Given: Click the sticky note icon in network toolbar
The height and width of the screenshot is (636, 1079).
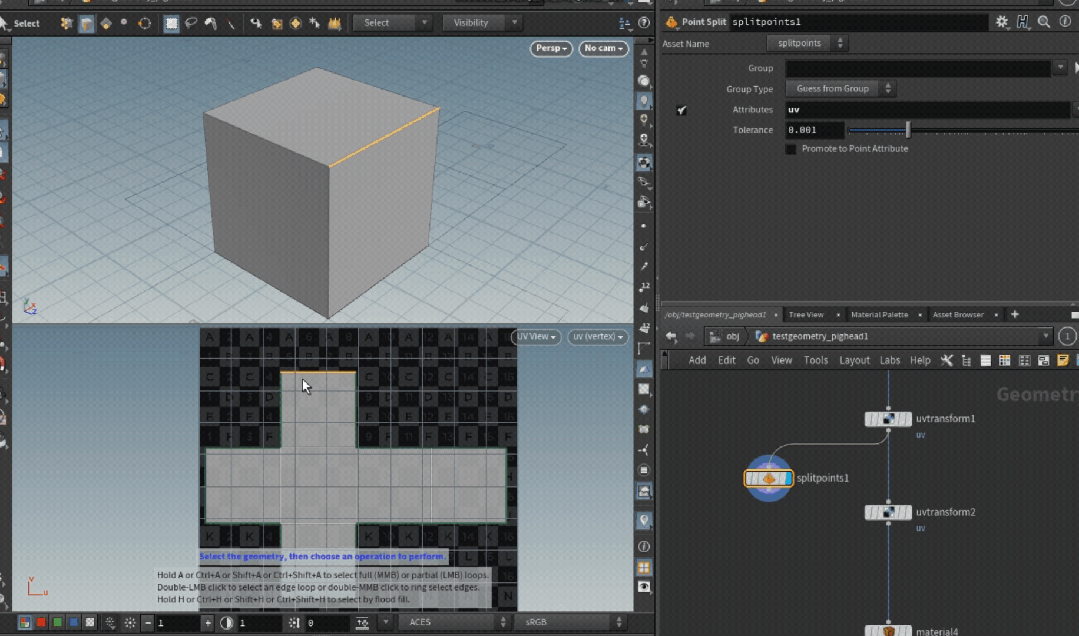Looking at the screenshot, I should click(1063, 360).
